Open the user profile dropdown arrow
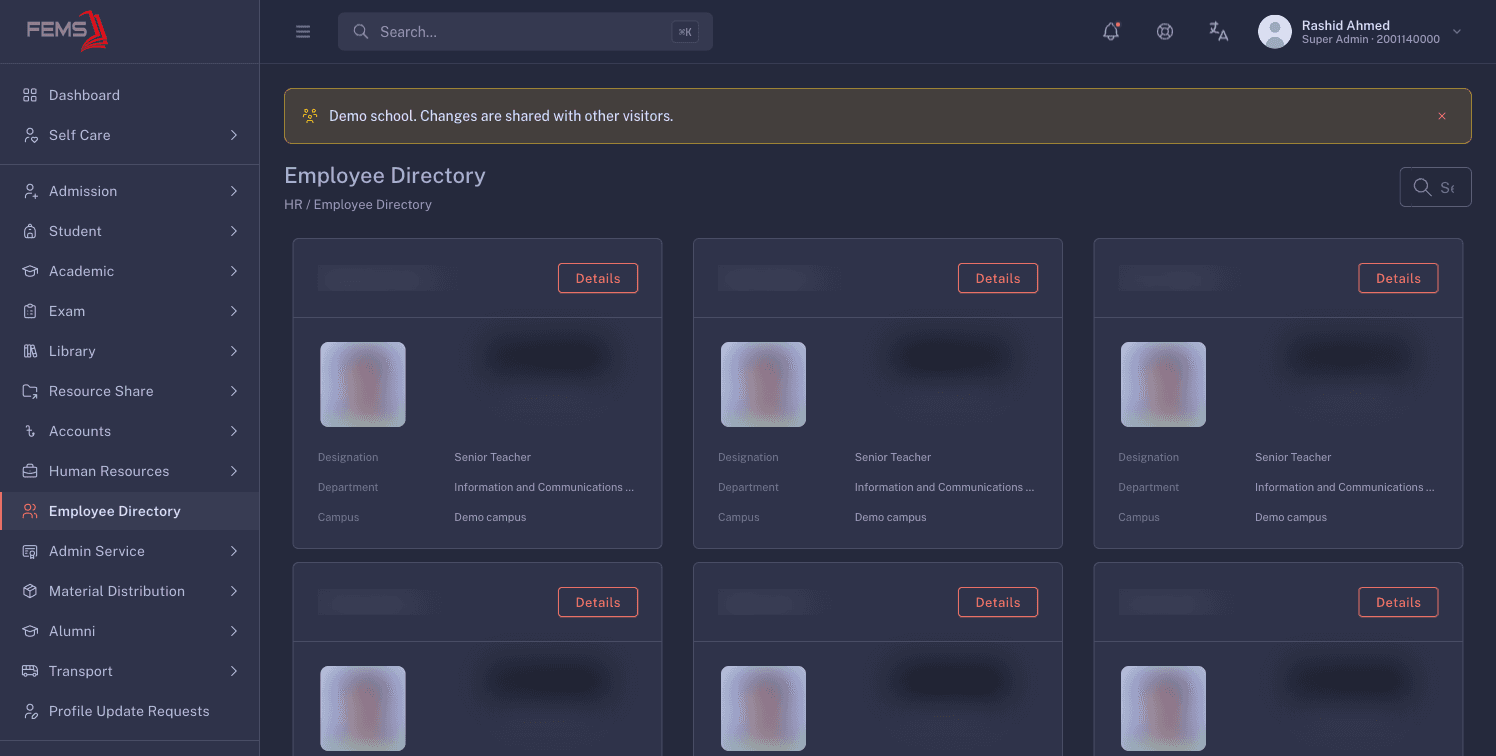This screenshot has height=756, width=1496. tap(1457, 32)
